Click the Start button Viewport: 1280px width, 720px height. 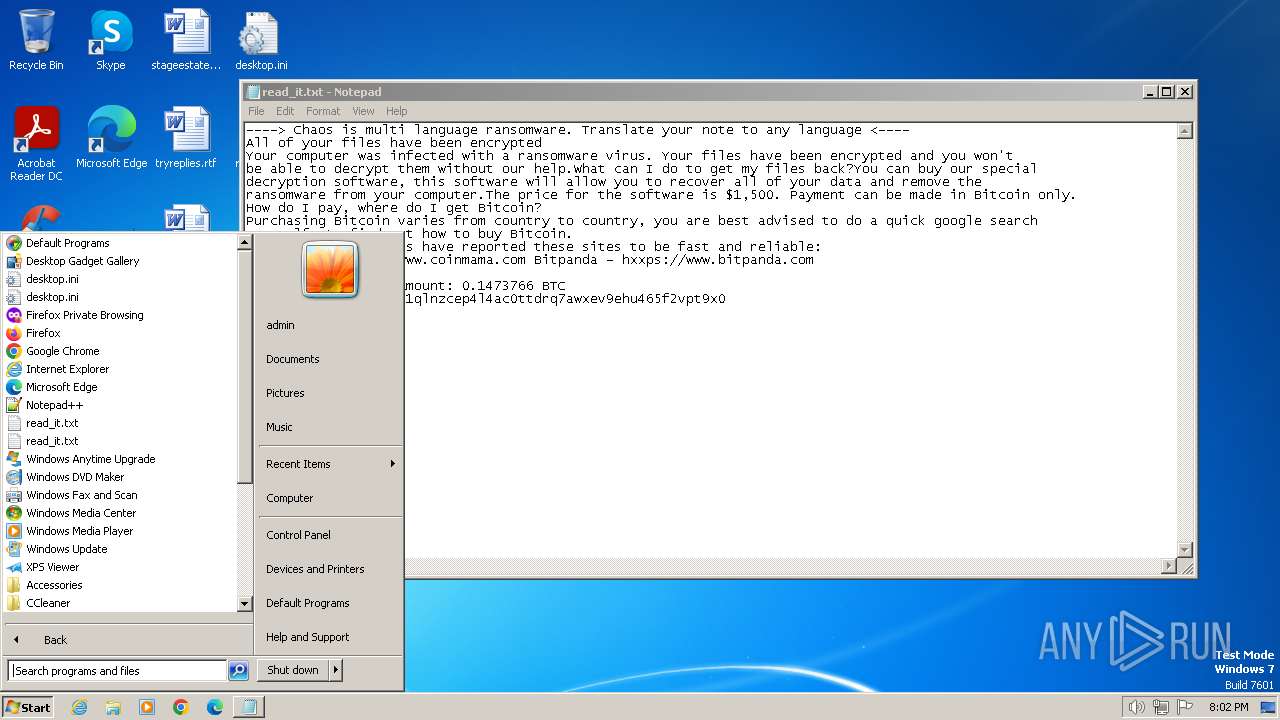click(x=28, y=707)
